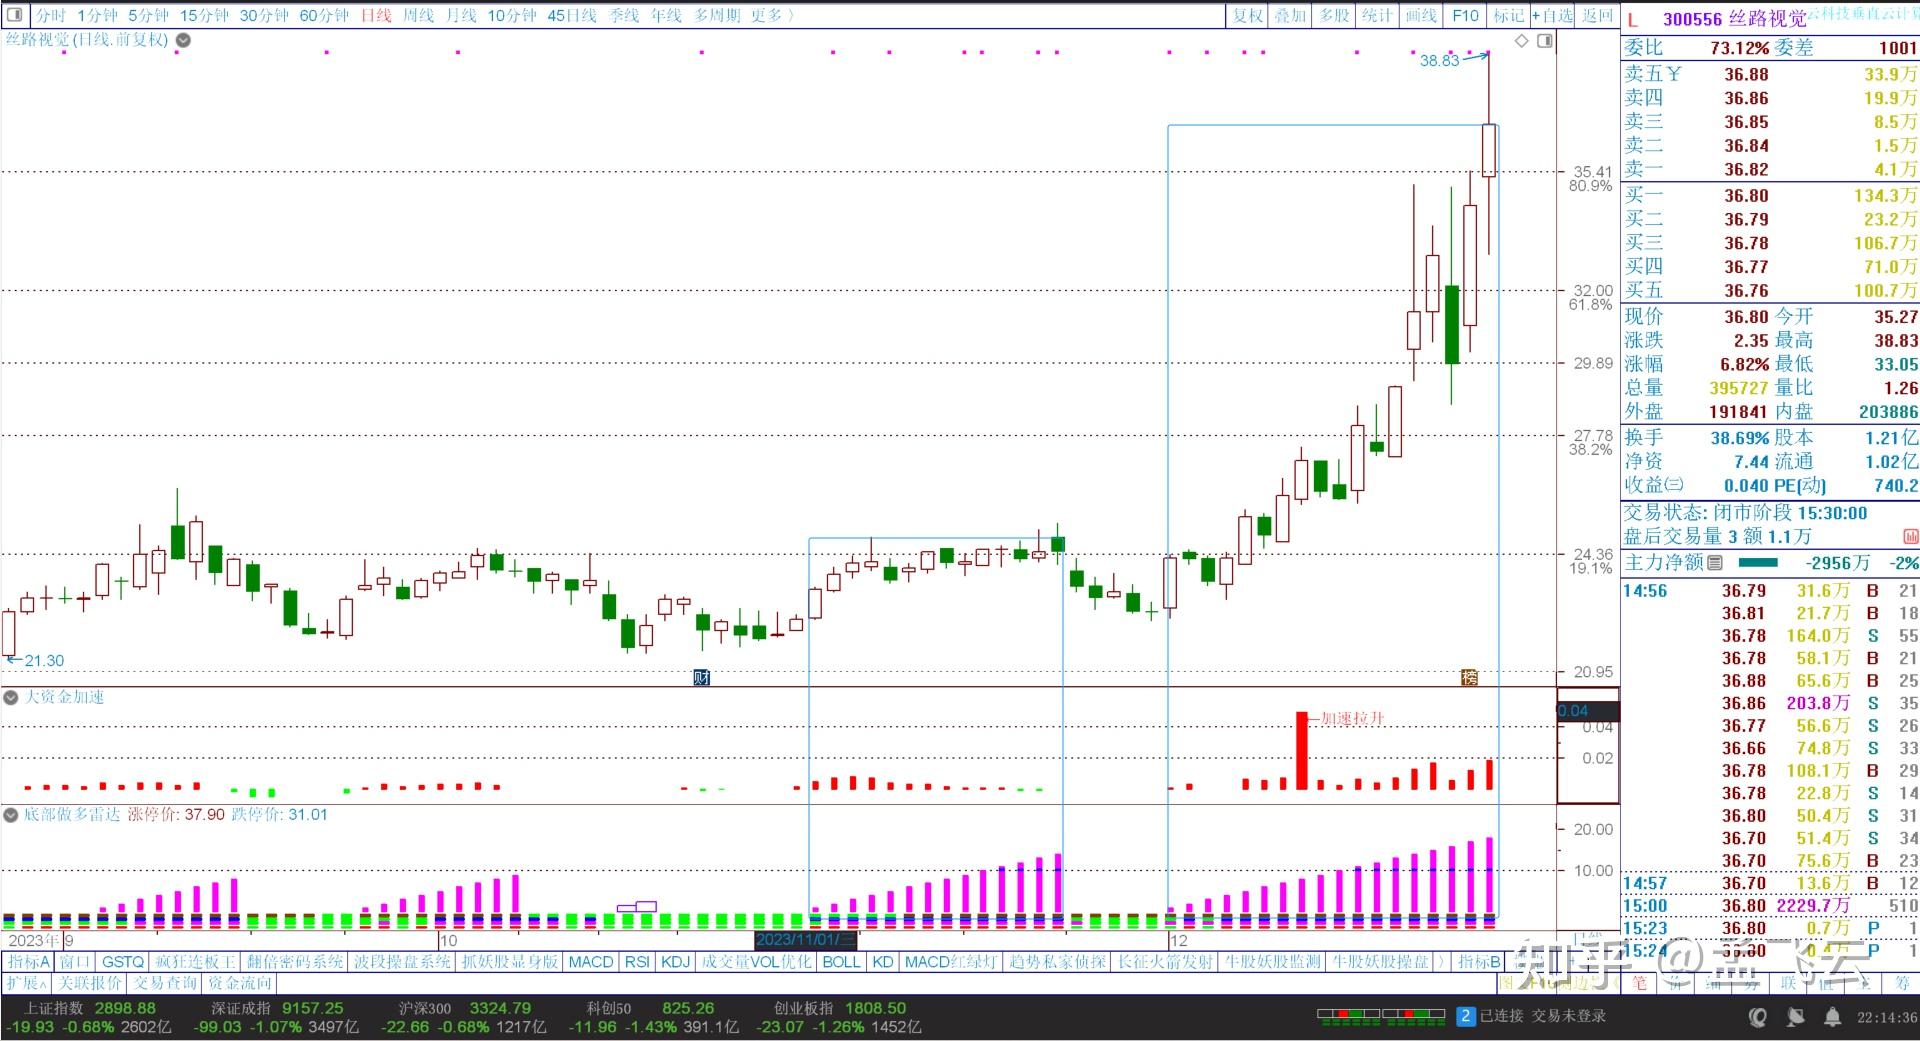The height and width of the screenshot is (1041, 1920).
Task: Click the 上证指数 2898.88 status entry
Action: (x=90, y=1008)
